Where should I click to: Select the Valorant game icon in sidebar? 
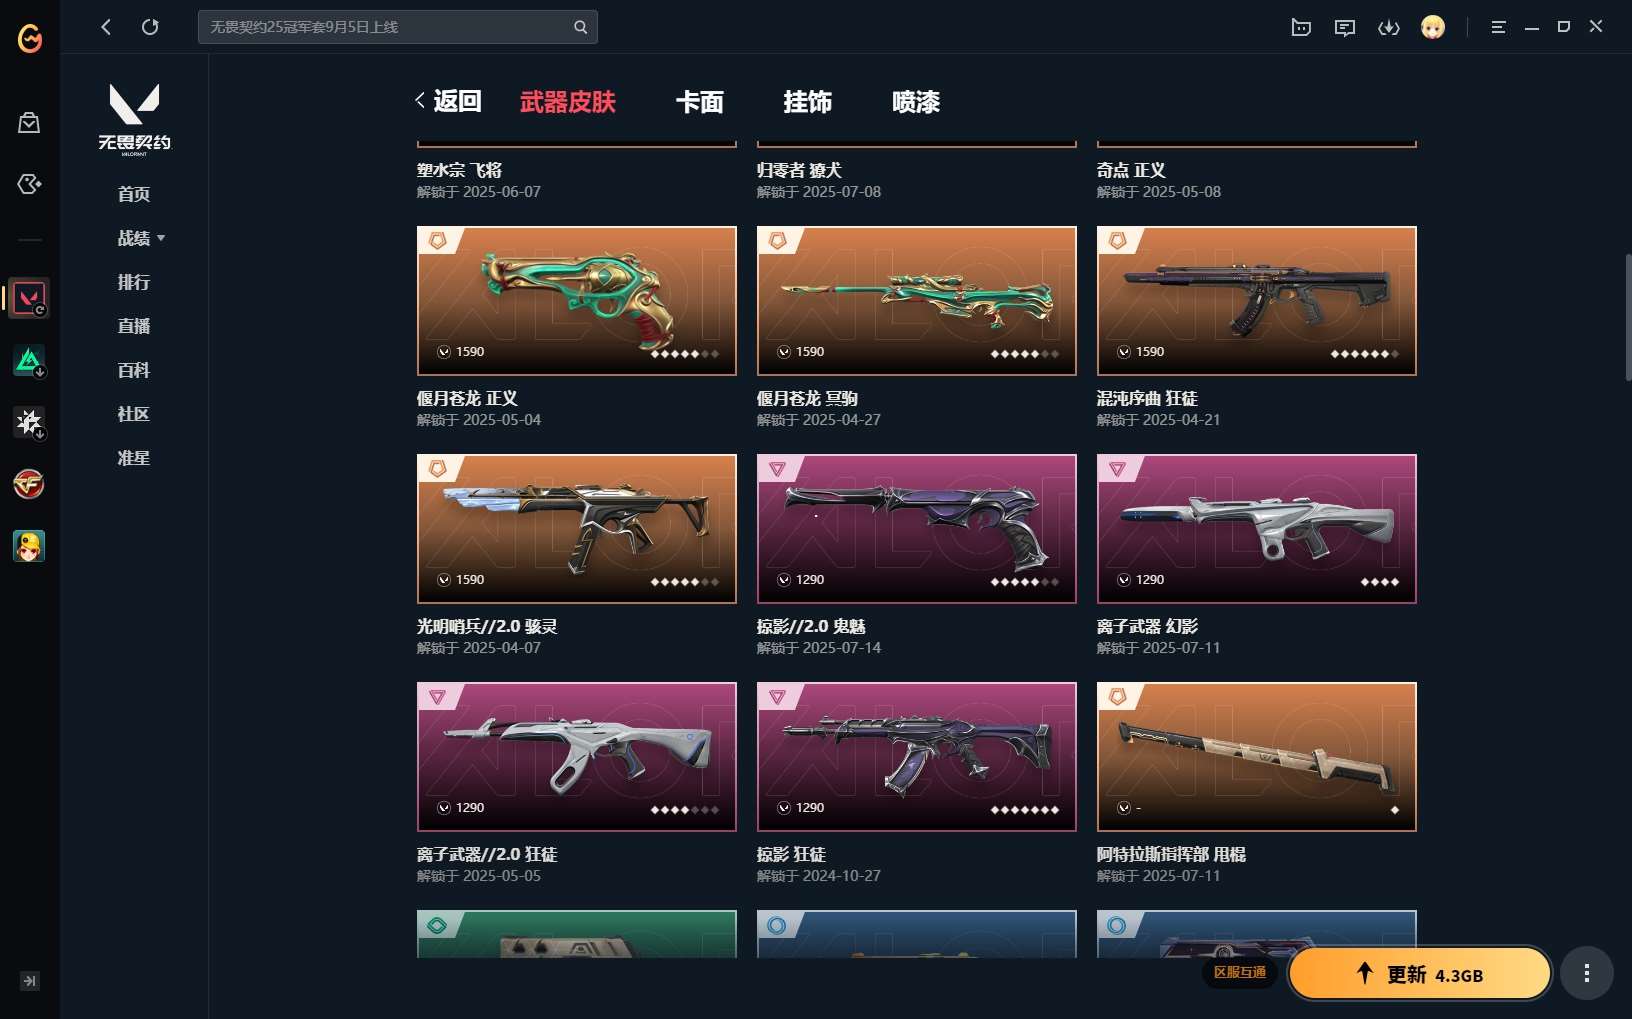coord(29,298)
